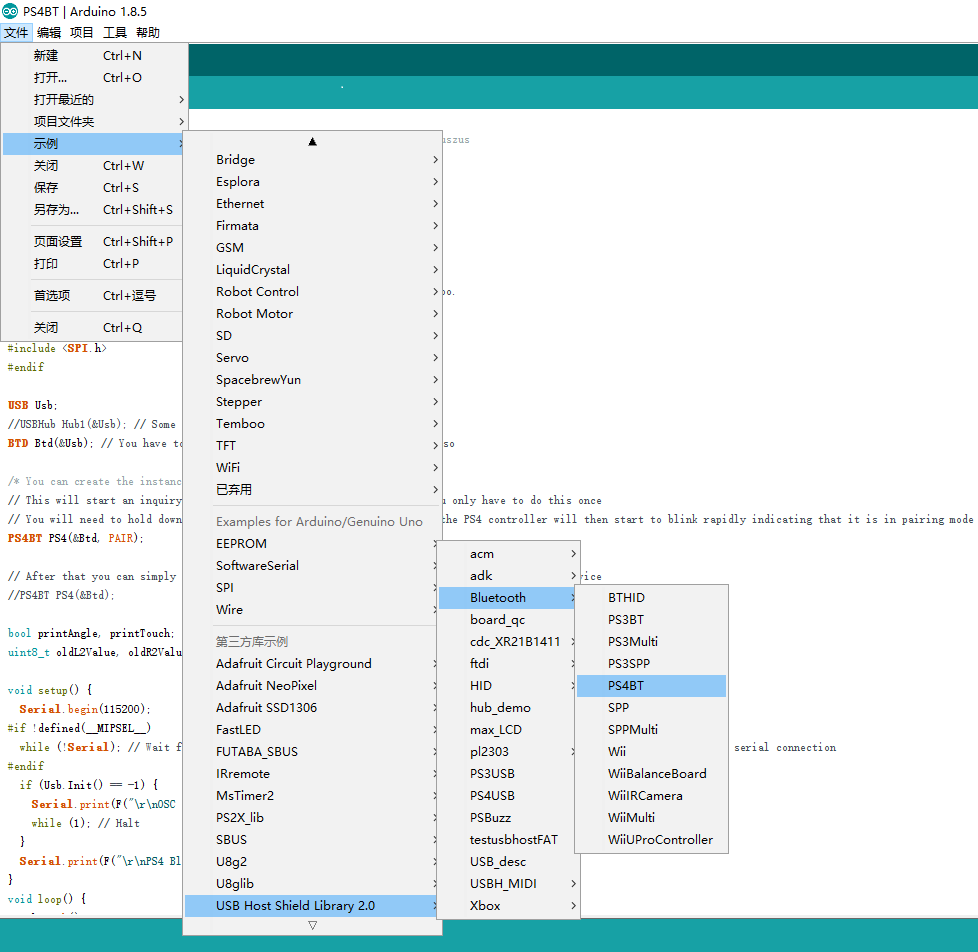Open WiiBalanceBoard example
978x952 pixels.
pos(651,774)
